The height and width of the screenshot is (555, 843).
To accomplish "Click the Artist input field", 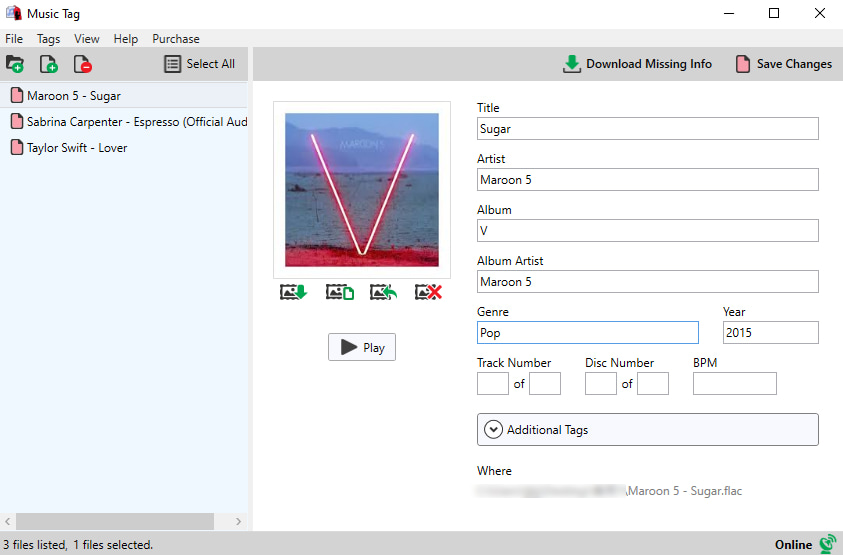I will [648, 180].
